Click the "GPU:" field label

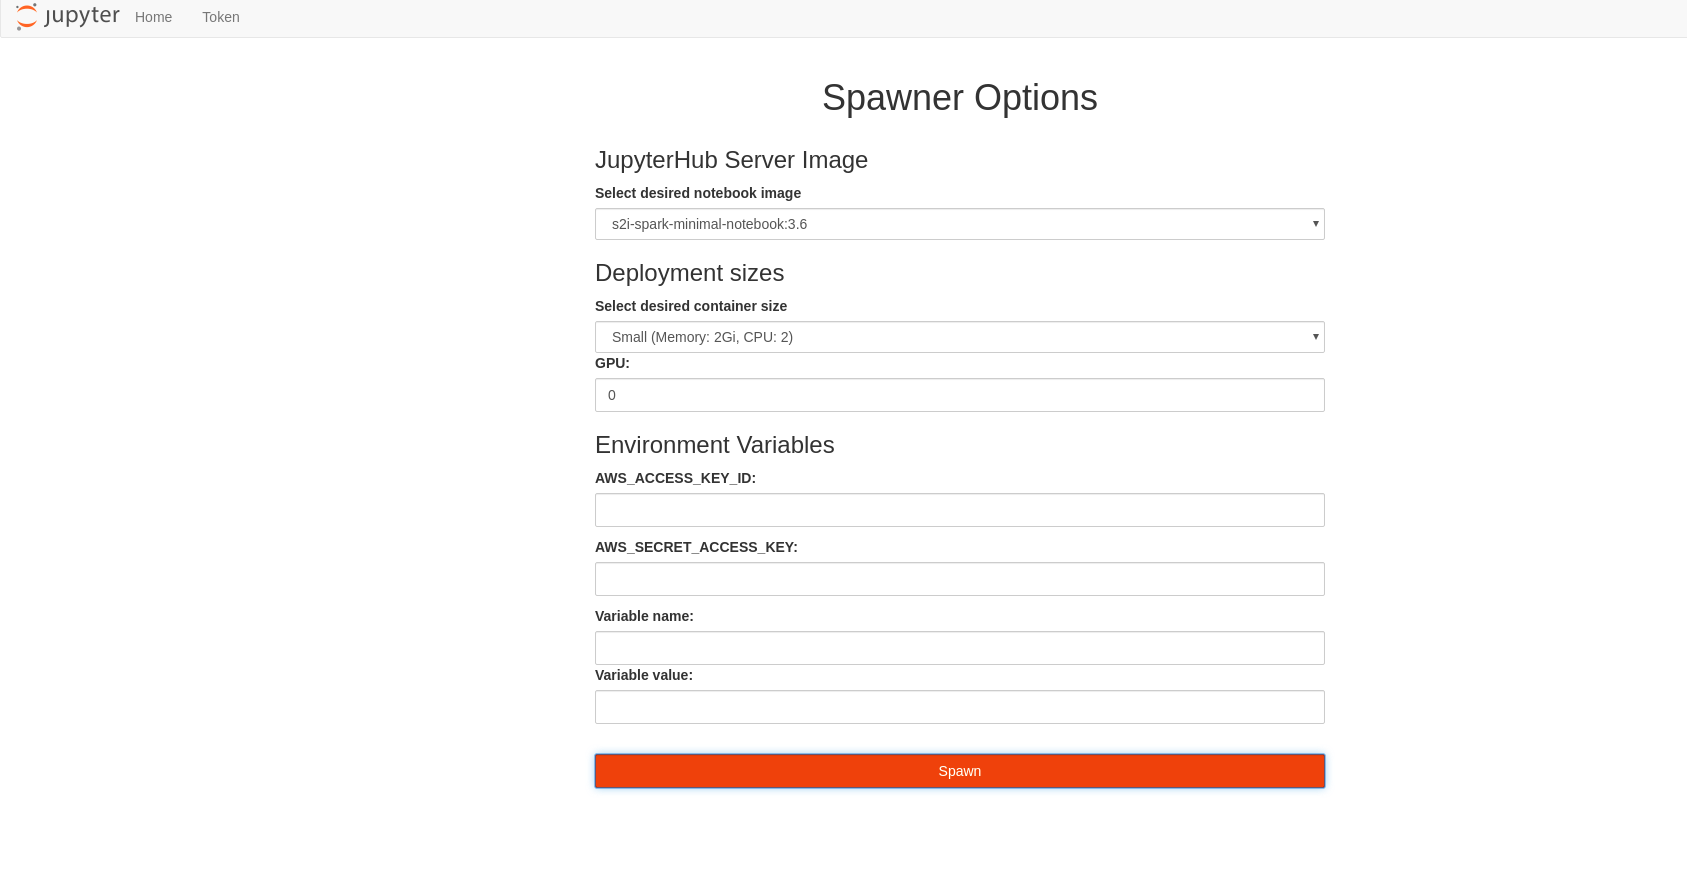click(612, 363)
